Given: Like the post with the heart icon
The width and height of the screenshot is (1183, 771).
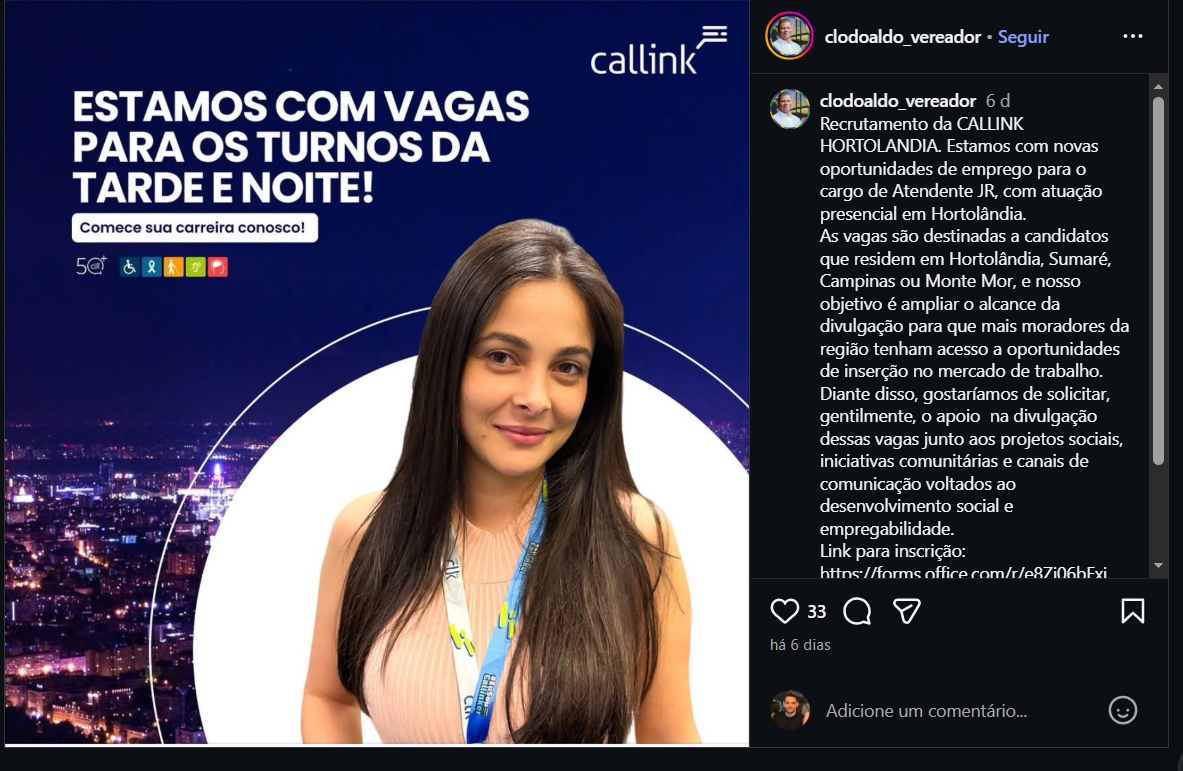Looking at the screenshot, I should (x=784, y=611).
